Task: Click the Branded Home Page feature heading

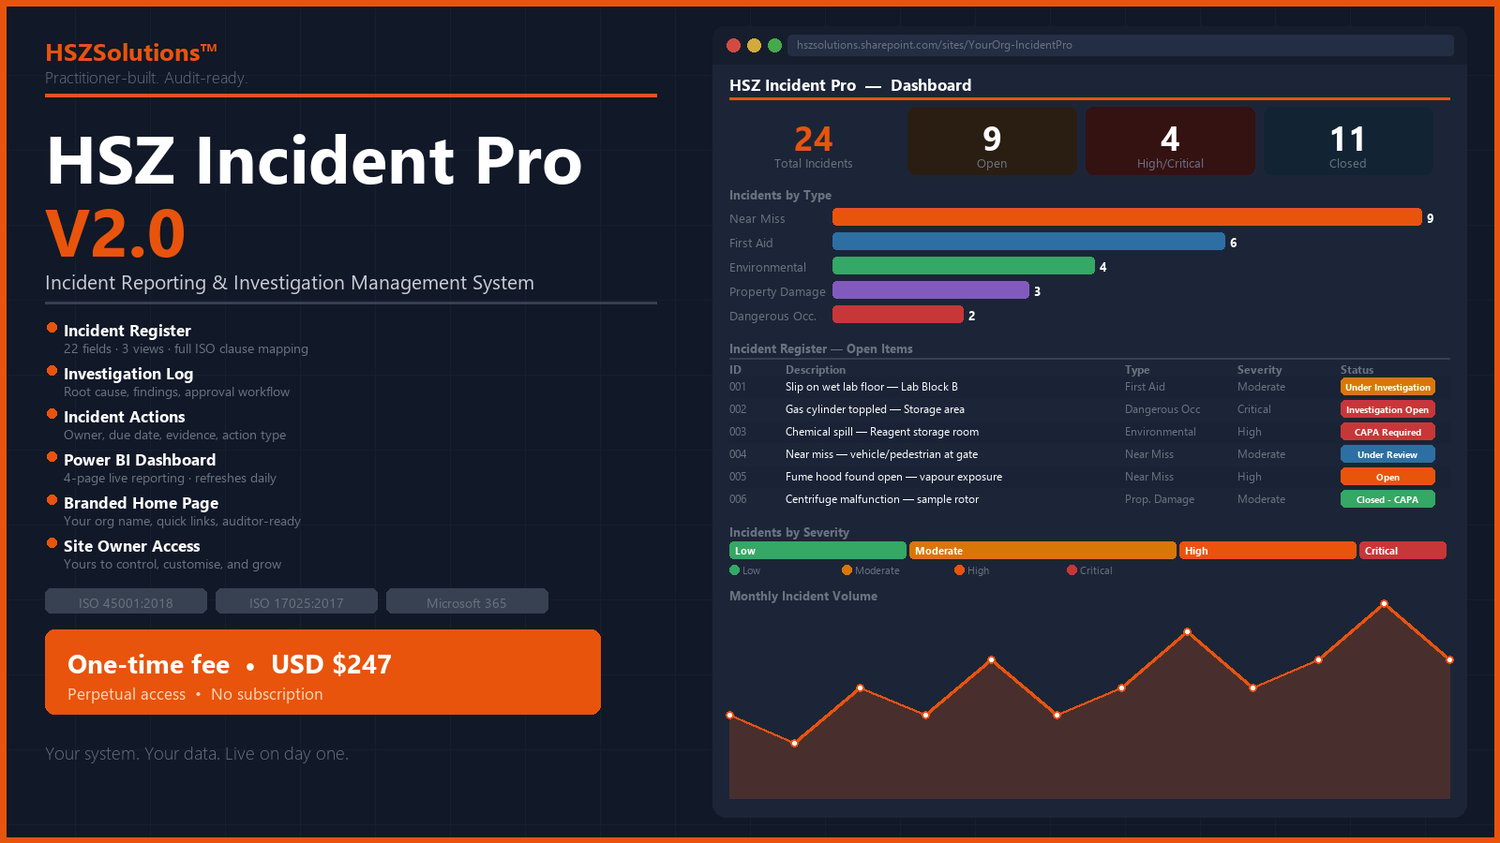Action: [x=141, y=503]
